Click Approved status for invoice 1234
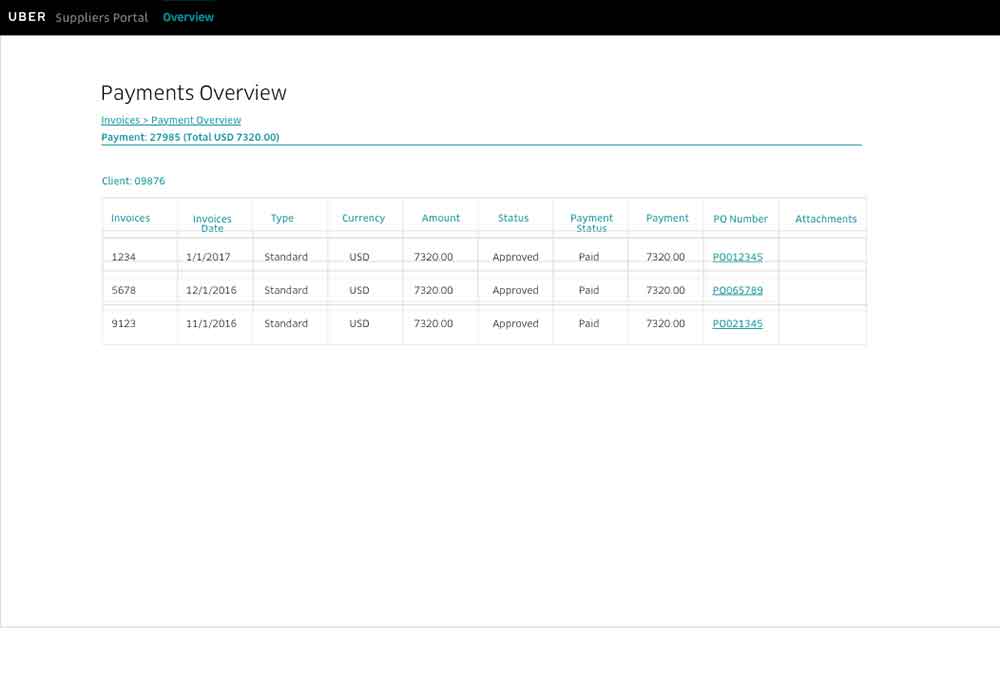Image resolution: width=1000 pixels, height=676 pixels. click(x=515, y=257)
